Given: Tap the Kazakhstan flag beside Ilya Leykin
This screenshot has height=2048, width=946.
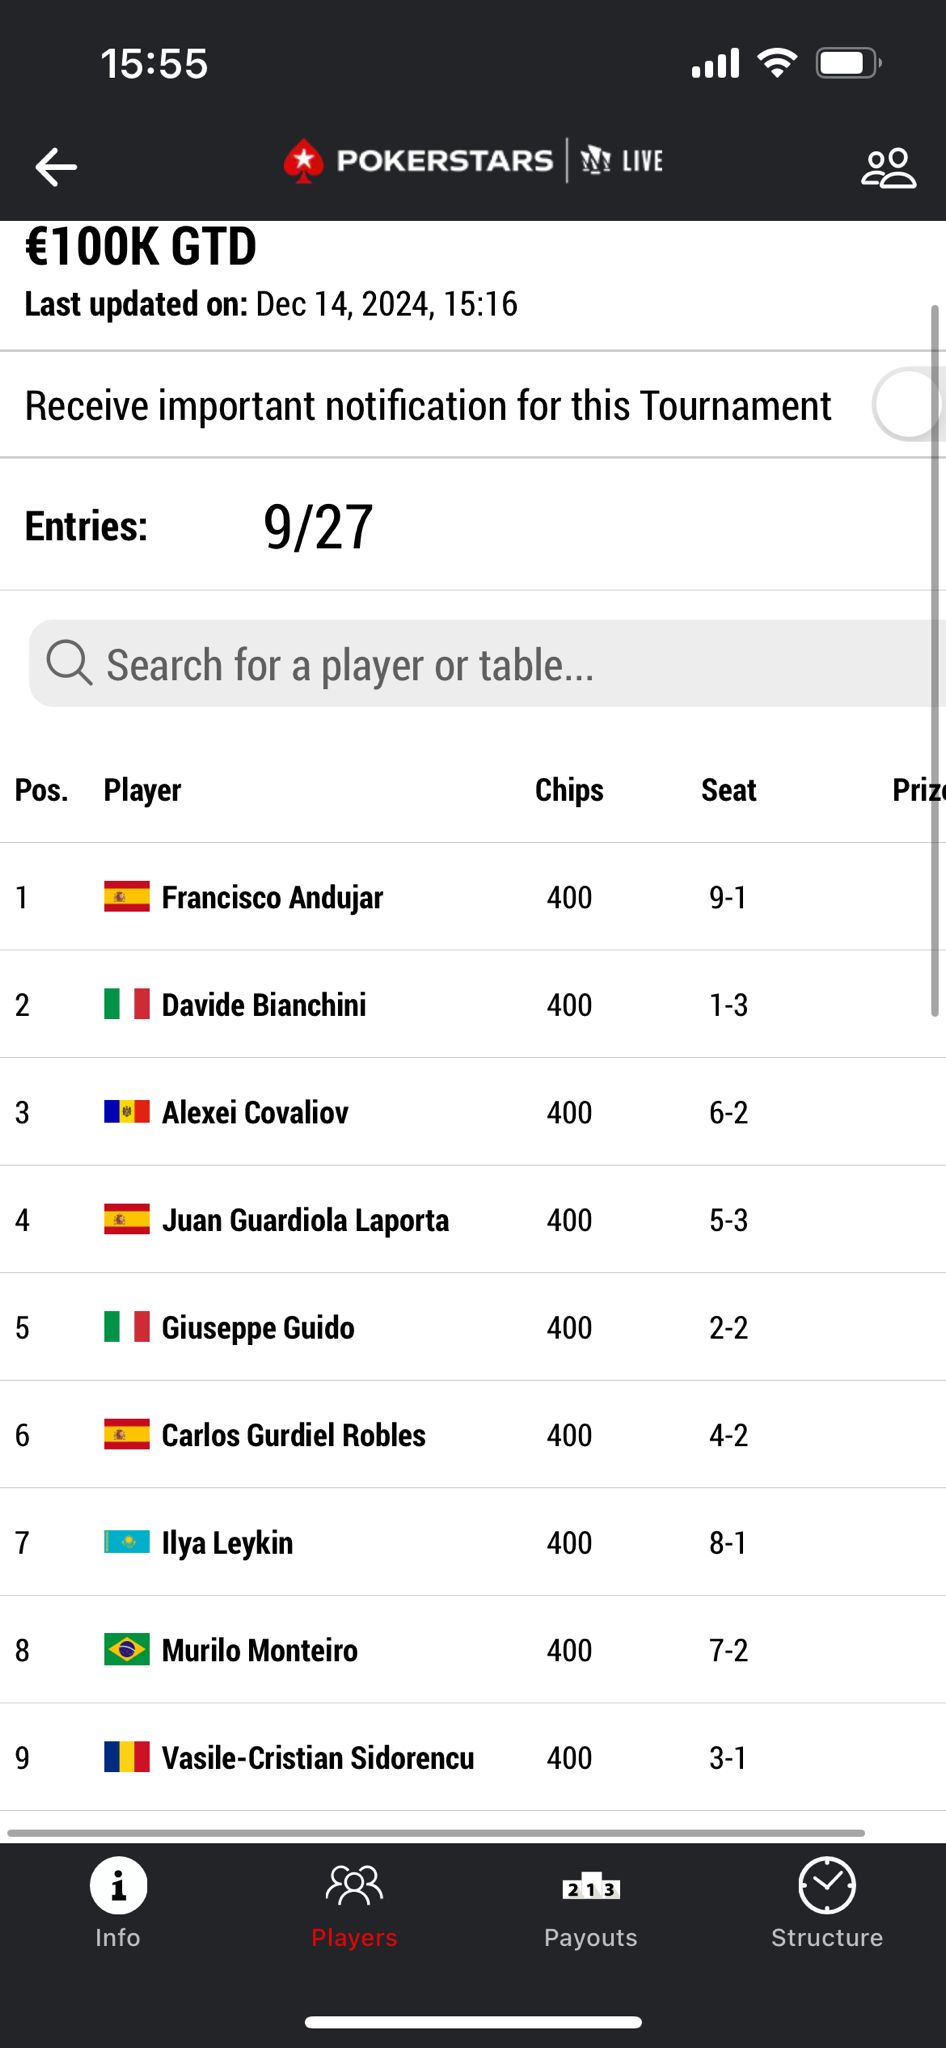Looking at the screenshot, I should 127,1542.
